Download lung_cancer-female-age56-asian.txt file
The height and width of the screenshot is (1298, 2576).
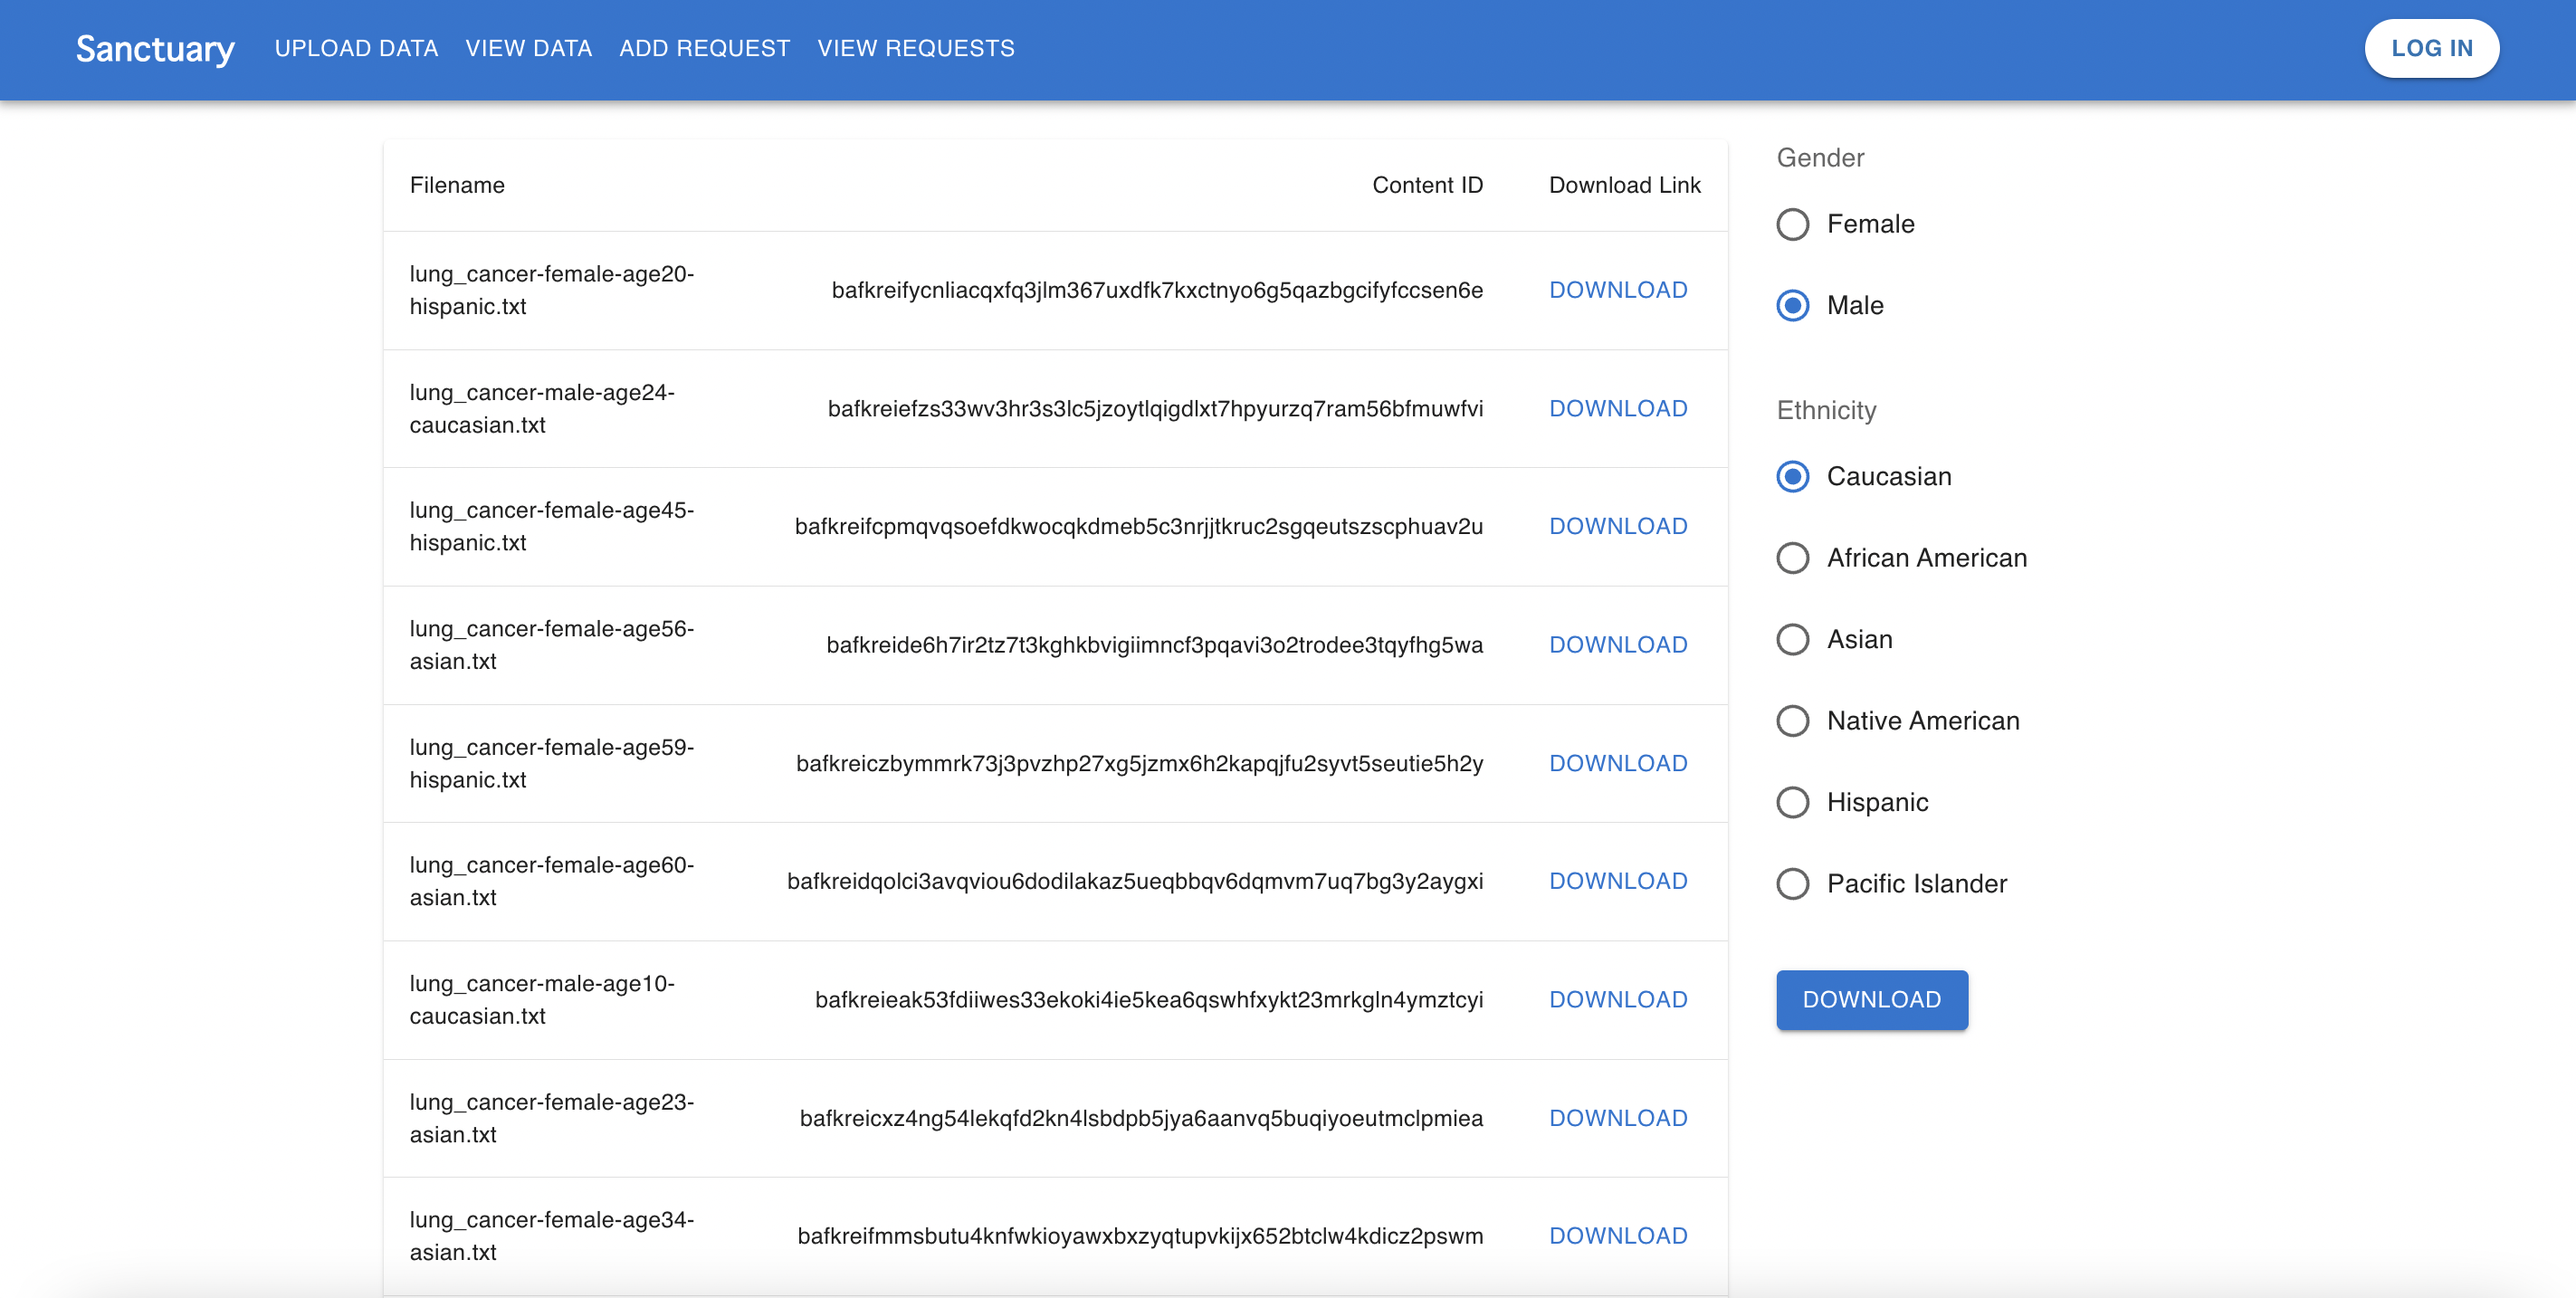pyautogui.click(x=1617, y=645)
